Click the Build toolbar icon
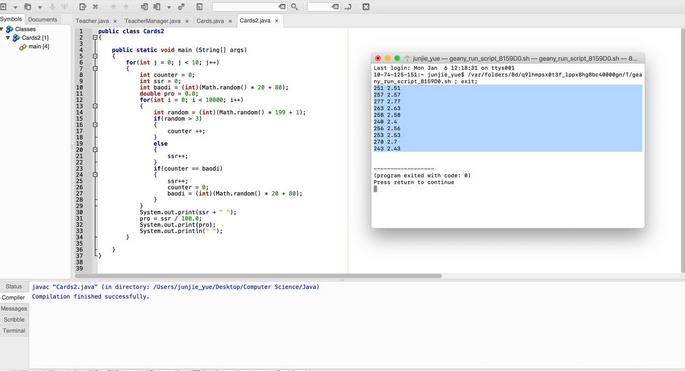The image size is (685, 371). coord(157,7)
